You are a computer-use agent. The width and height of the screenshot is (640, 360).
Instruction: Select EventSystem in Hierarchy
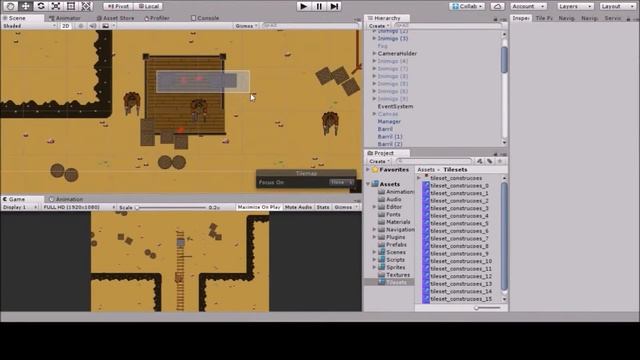pos(395,107)
